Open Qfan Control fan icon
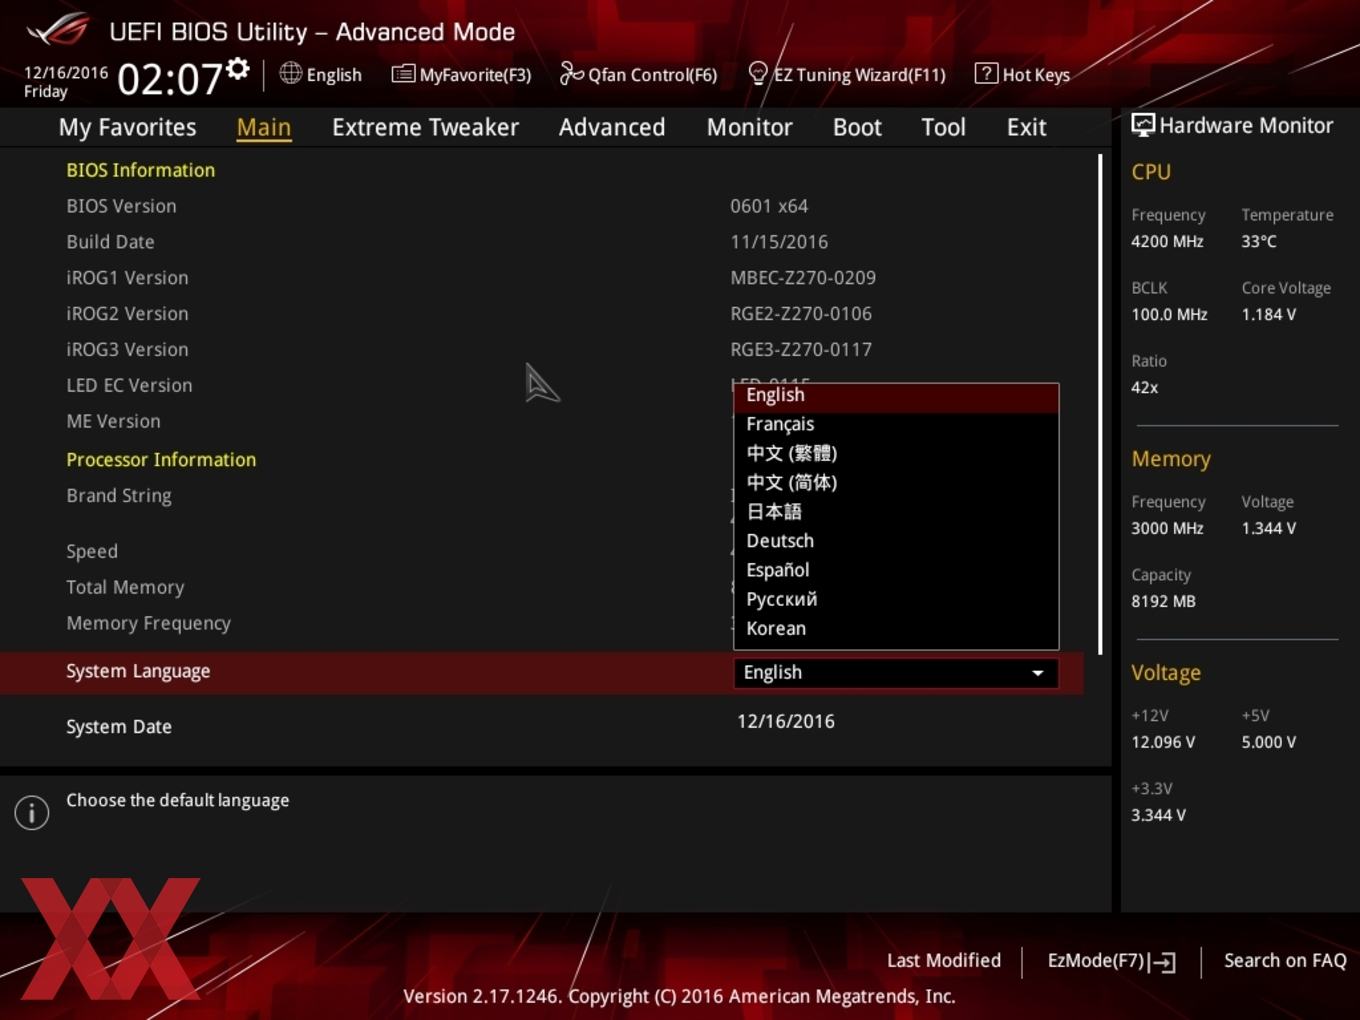 571,73
